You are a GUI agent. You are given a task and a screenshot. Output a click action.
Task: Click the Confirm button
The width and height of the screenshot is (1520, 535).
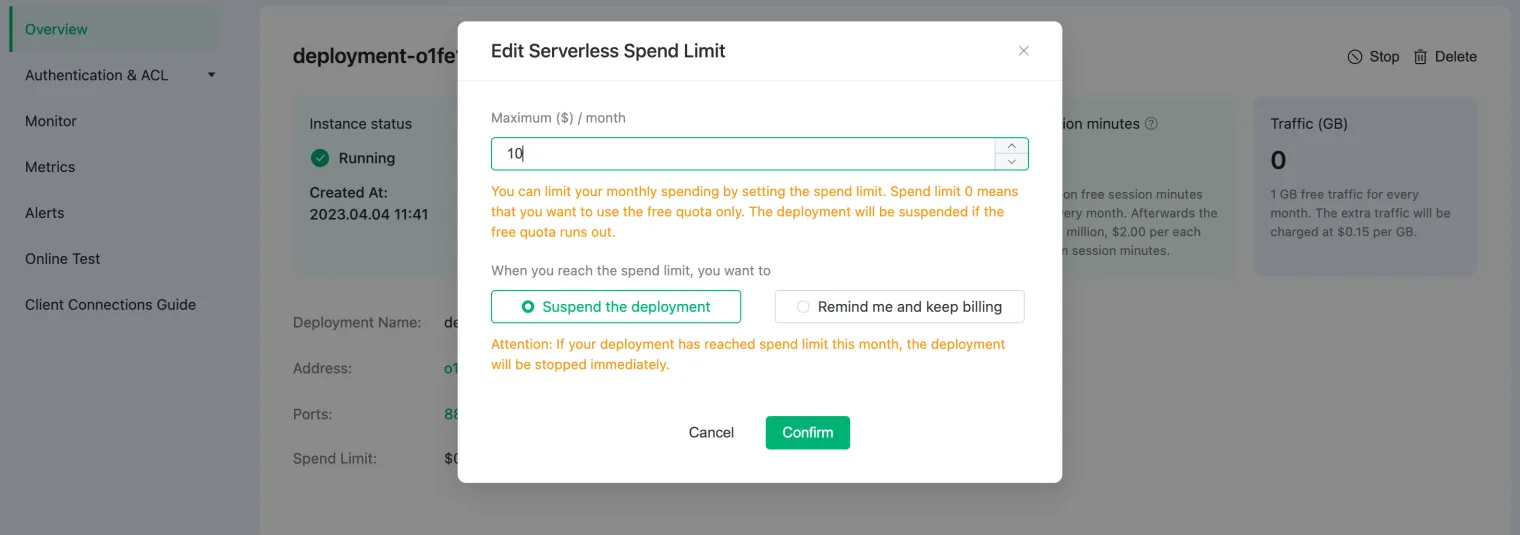click(x=807, y=433)
